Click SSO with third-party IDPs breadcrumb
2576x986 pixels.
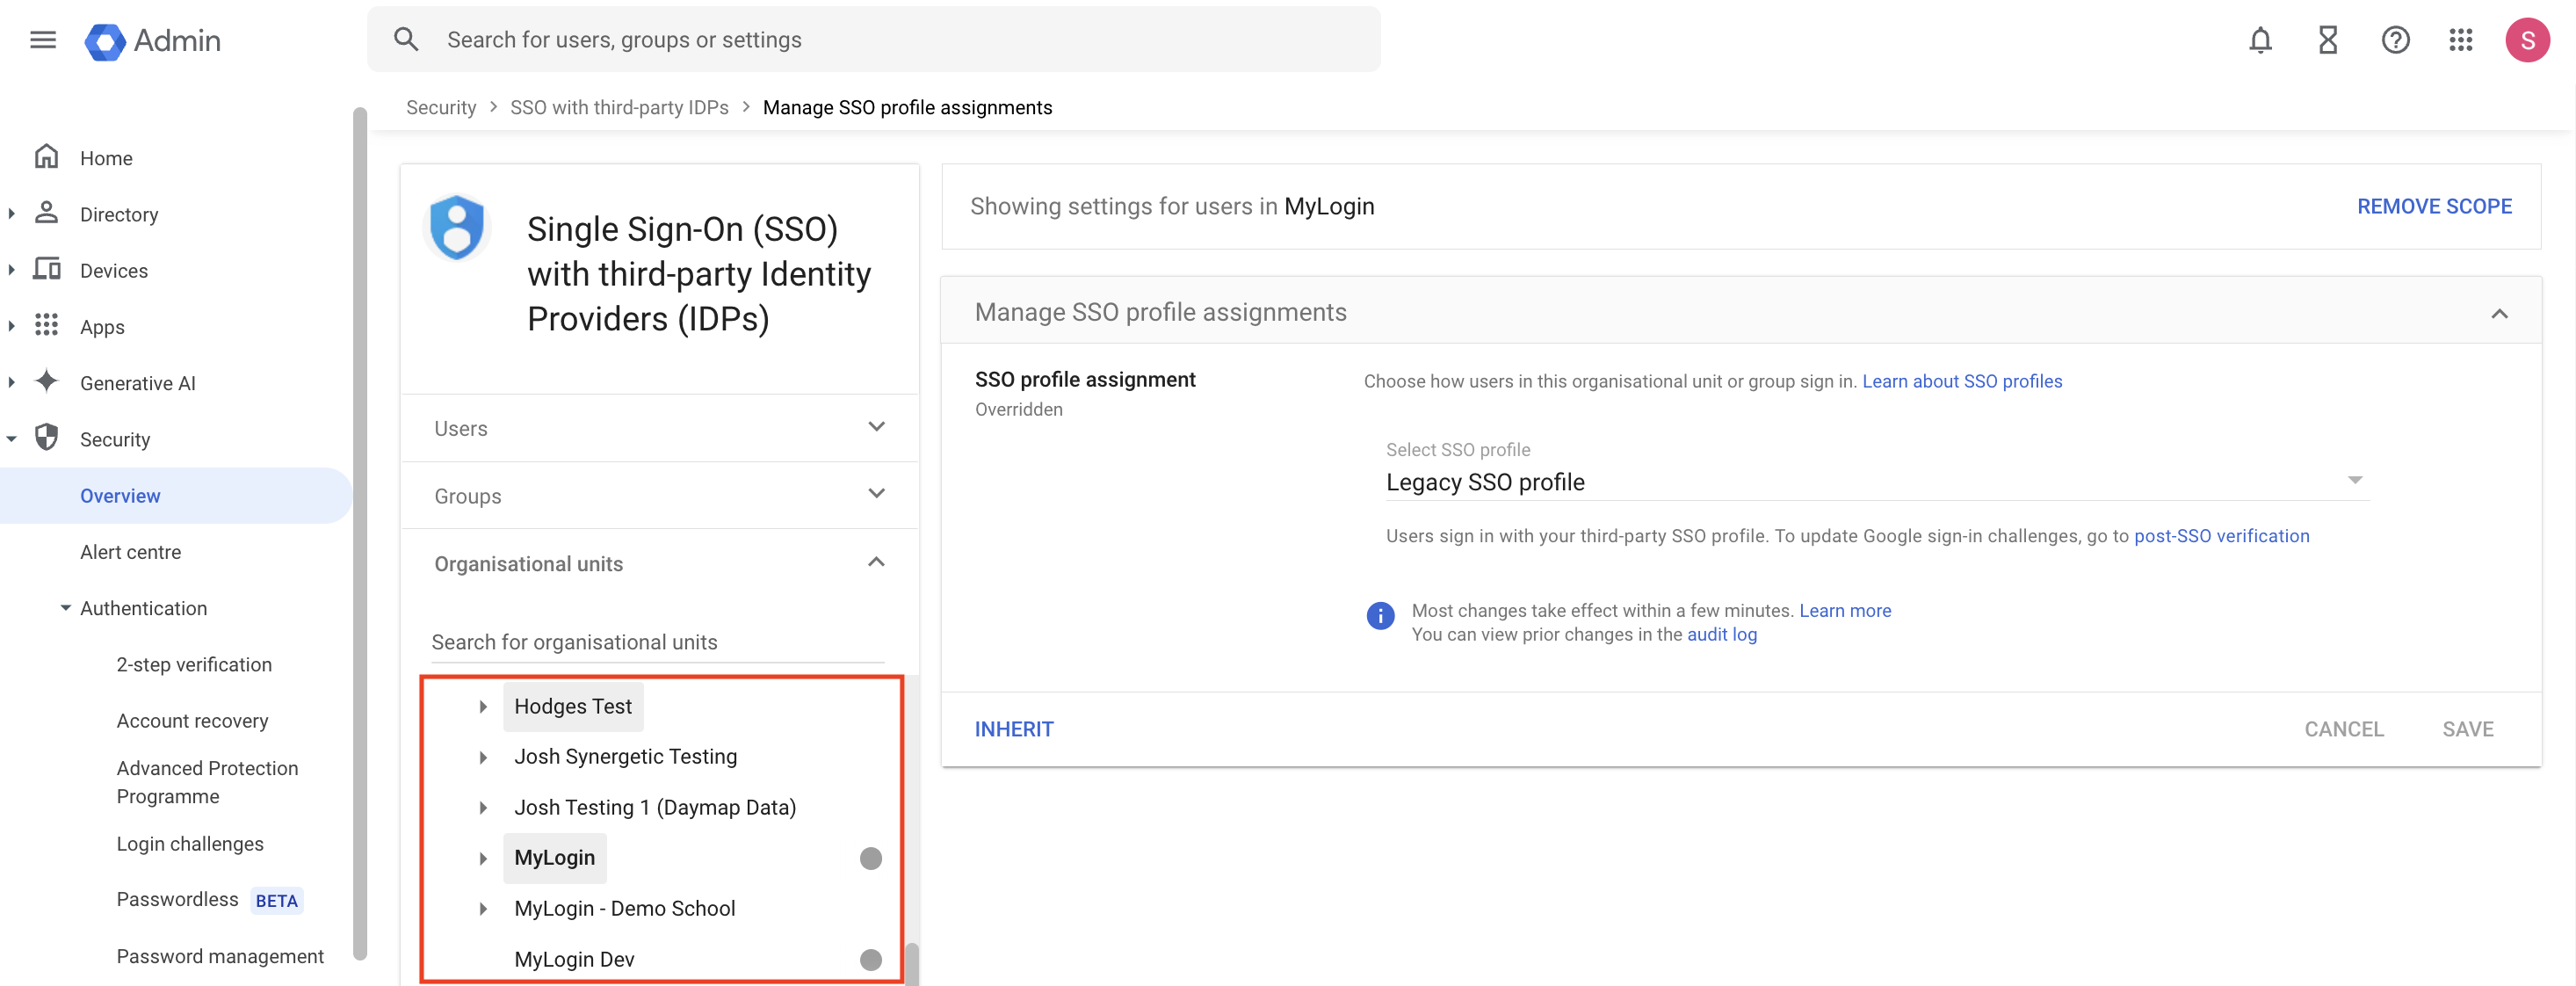pyautogui.click(x=619, y=107)
